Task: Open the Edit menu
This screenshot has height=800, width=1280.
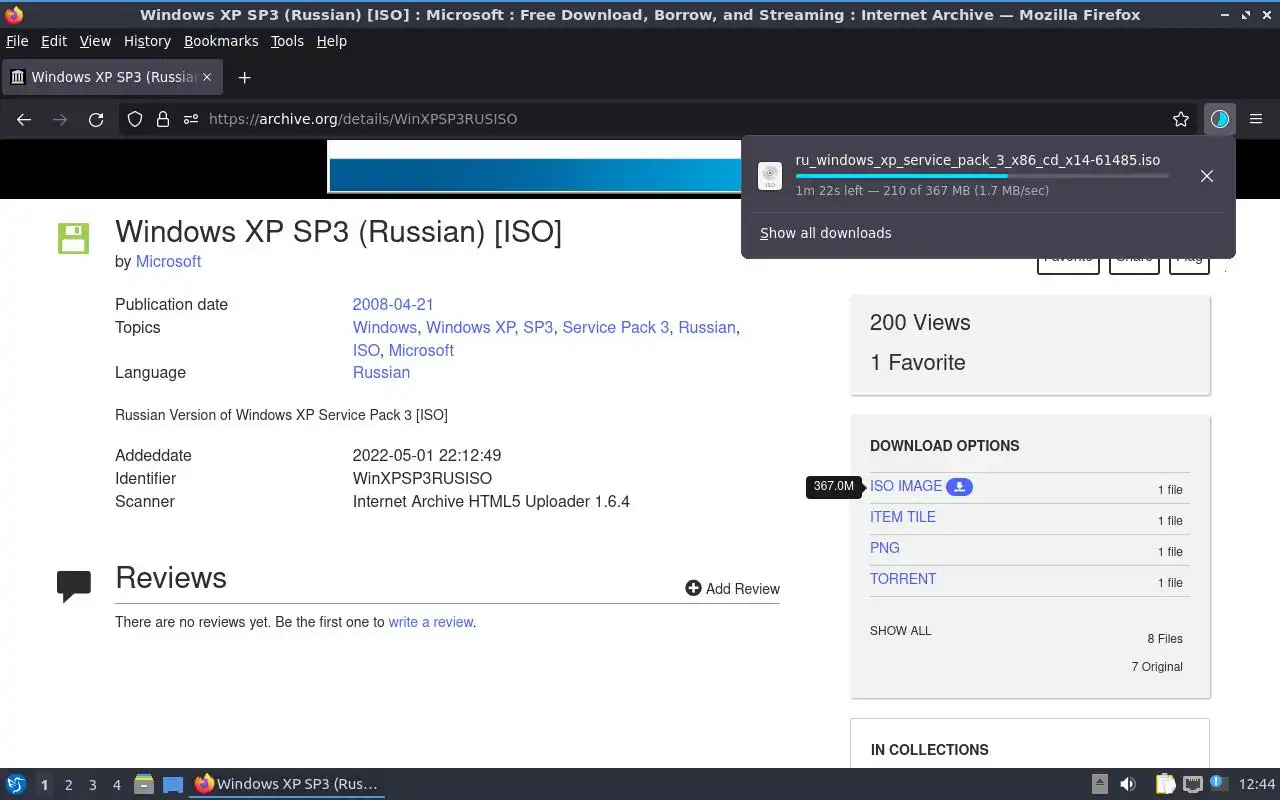Action: tap(54, 41)
